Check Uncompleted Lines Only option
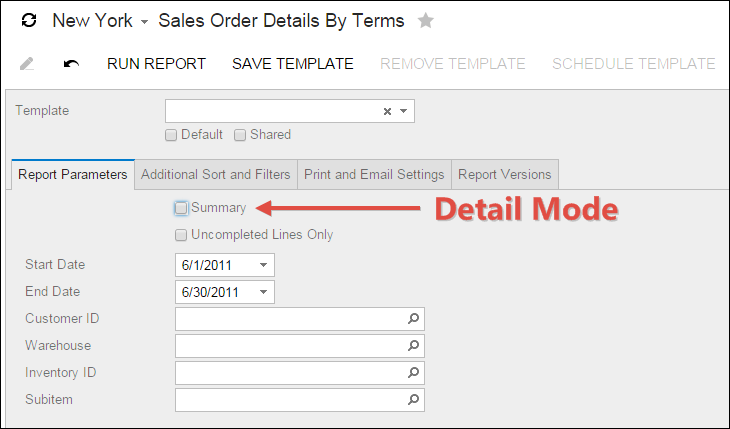 (x=181, y=235)
